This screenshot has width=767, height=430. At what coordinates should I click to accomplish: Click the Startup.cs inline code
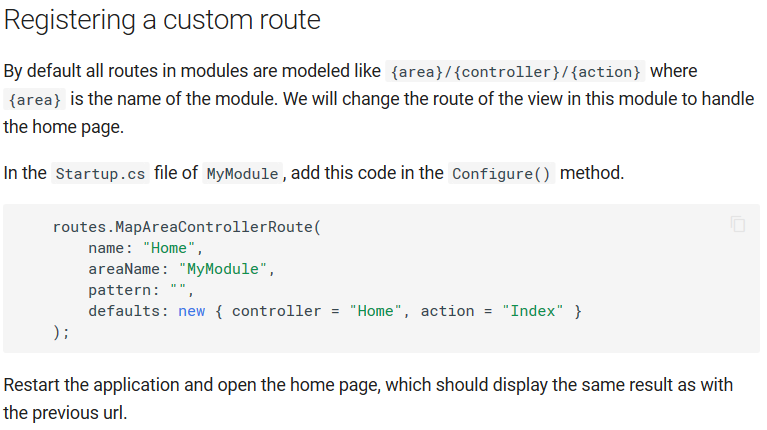tap(100, 174)
